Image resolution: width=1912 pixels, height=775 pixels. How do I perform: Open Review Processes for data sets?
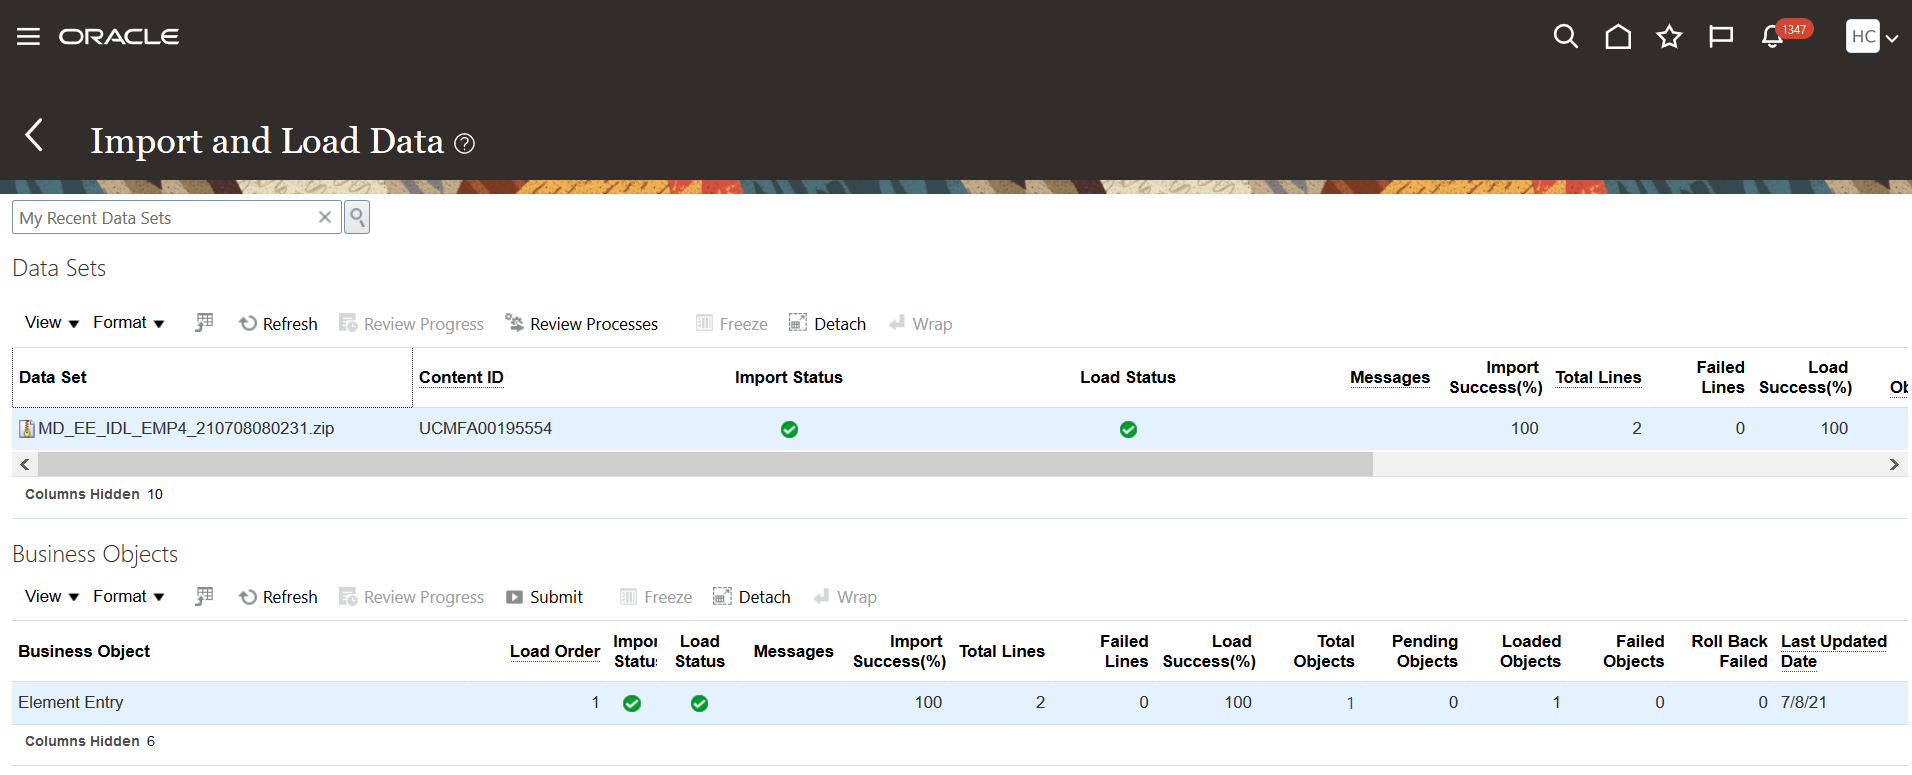582,323
